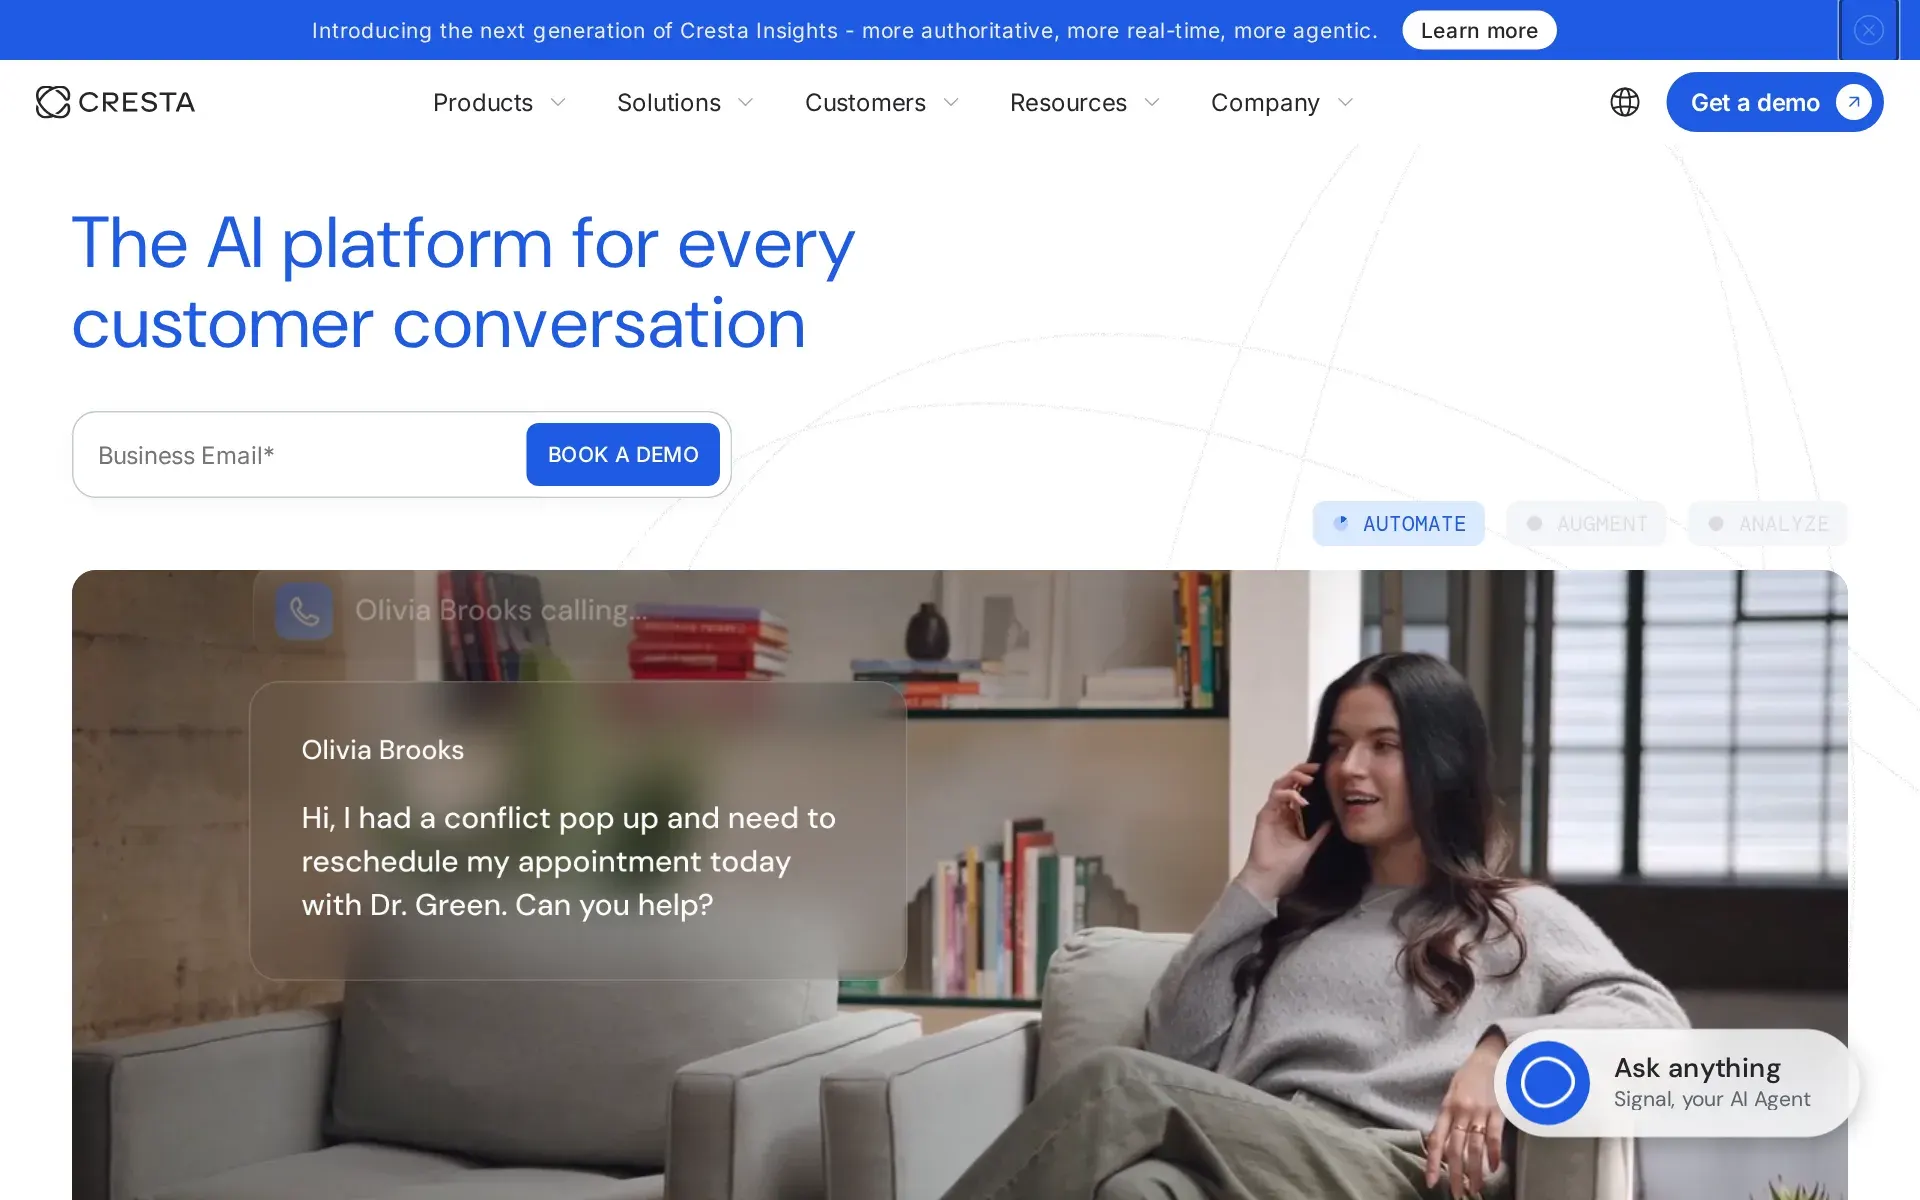Click the BOOK A DEMO button

(x=623, y=454)
